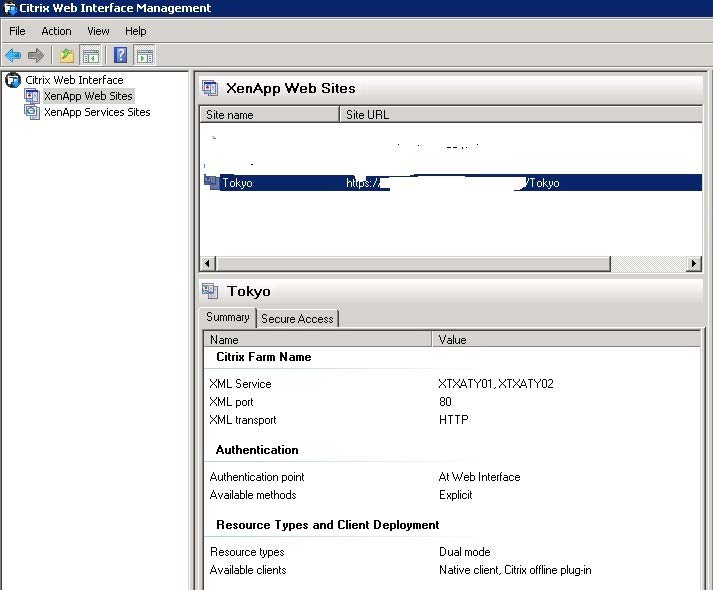
Task: Toggle the Show/Hide Action Pane icon
Action: coord(145,55)
